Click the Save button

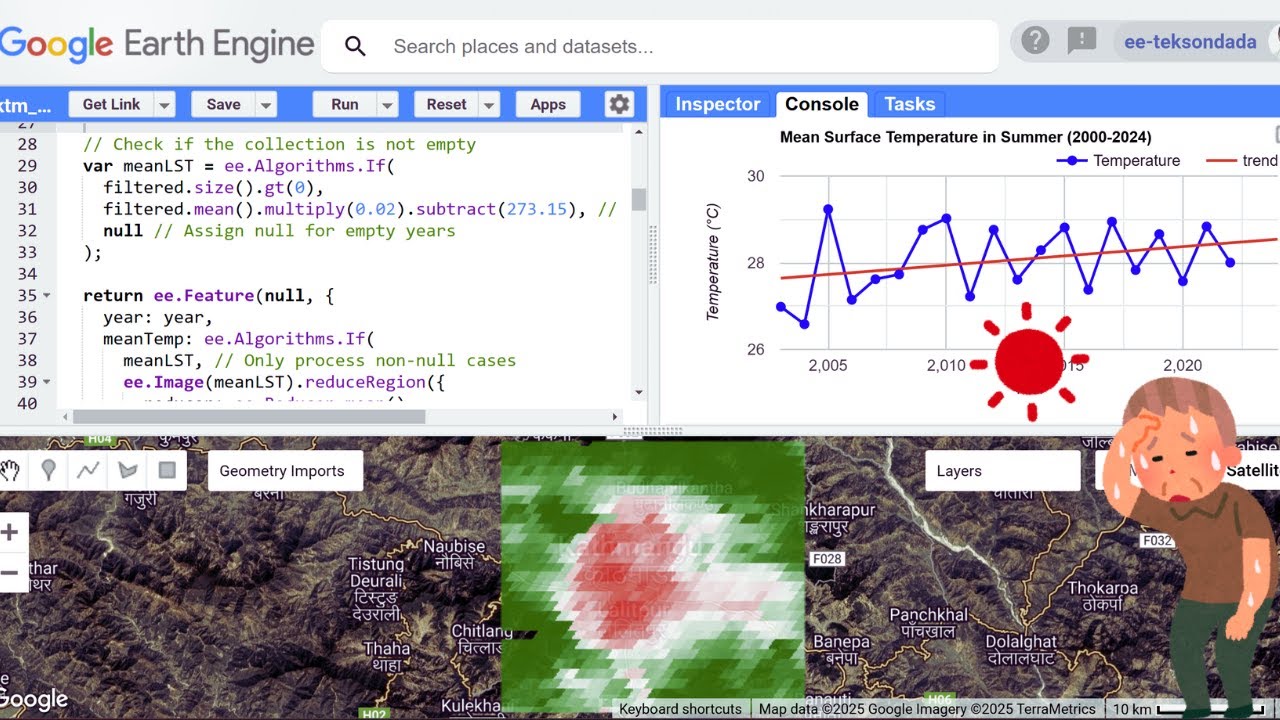click(223, 104)
